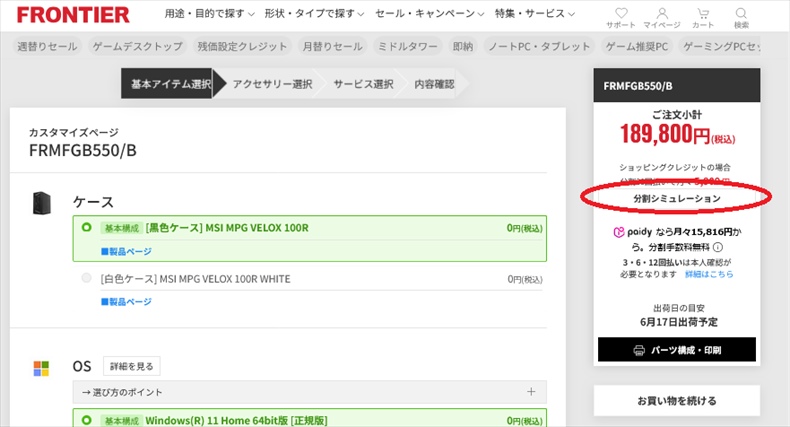Open 月替りセール tag
Viewport: 790px width, 427px height.
tap(333, 46)
